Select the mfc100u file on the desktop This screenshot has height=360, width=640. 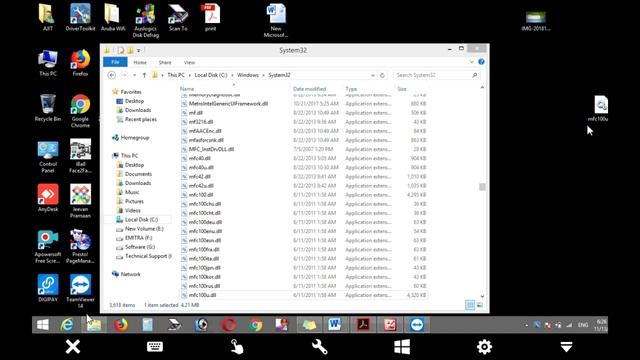[x=599, y=108]
